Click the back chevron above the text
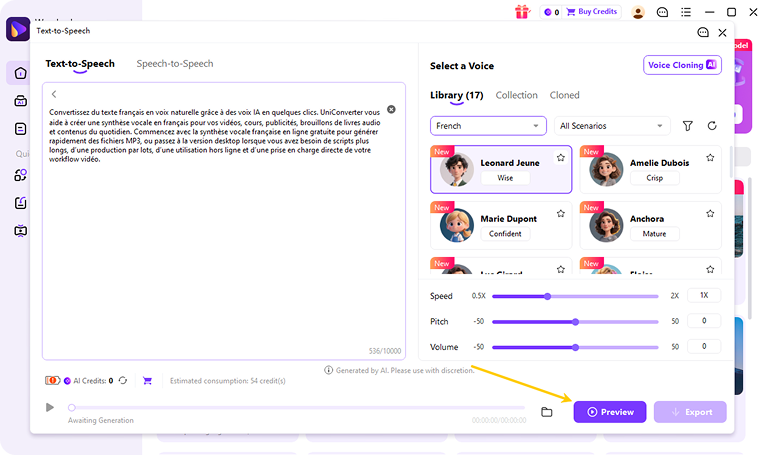 coord(54,94)
